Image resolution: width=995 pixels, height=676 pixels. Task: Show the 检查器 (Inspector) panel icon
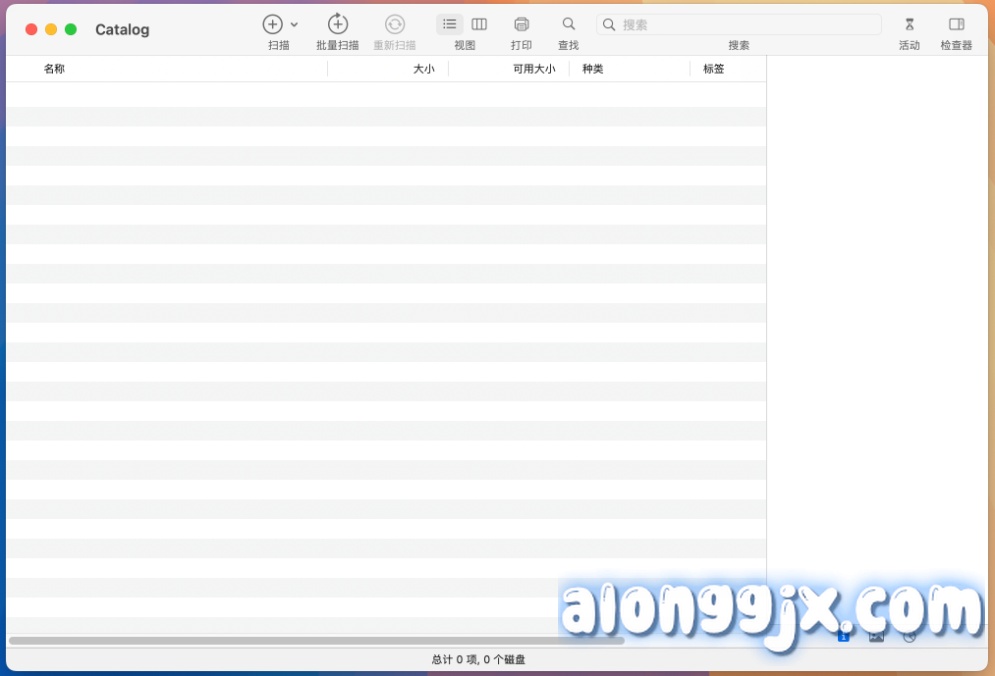957,24
